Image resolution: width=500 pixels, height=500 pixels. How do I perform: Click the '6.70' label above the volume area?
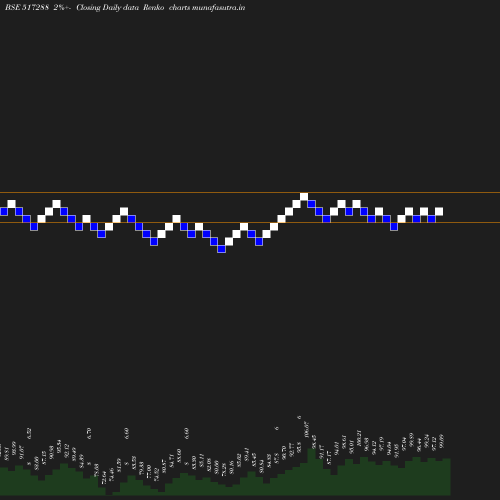(x=89, y=433)
